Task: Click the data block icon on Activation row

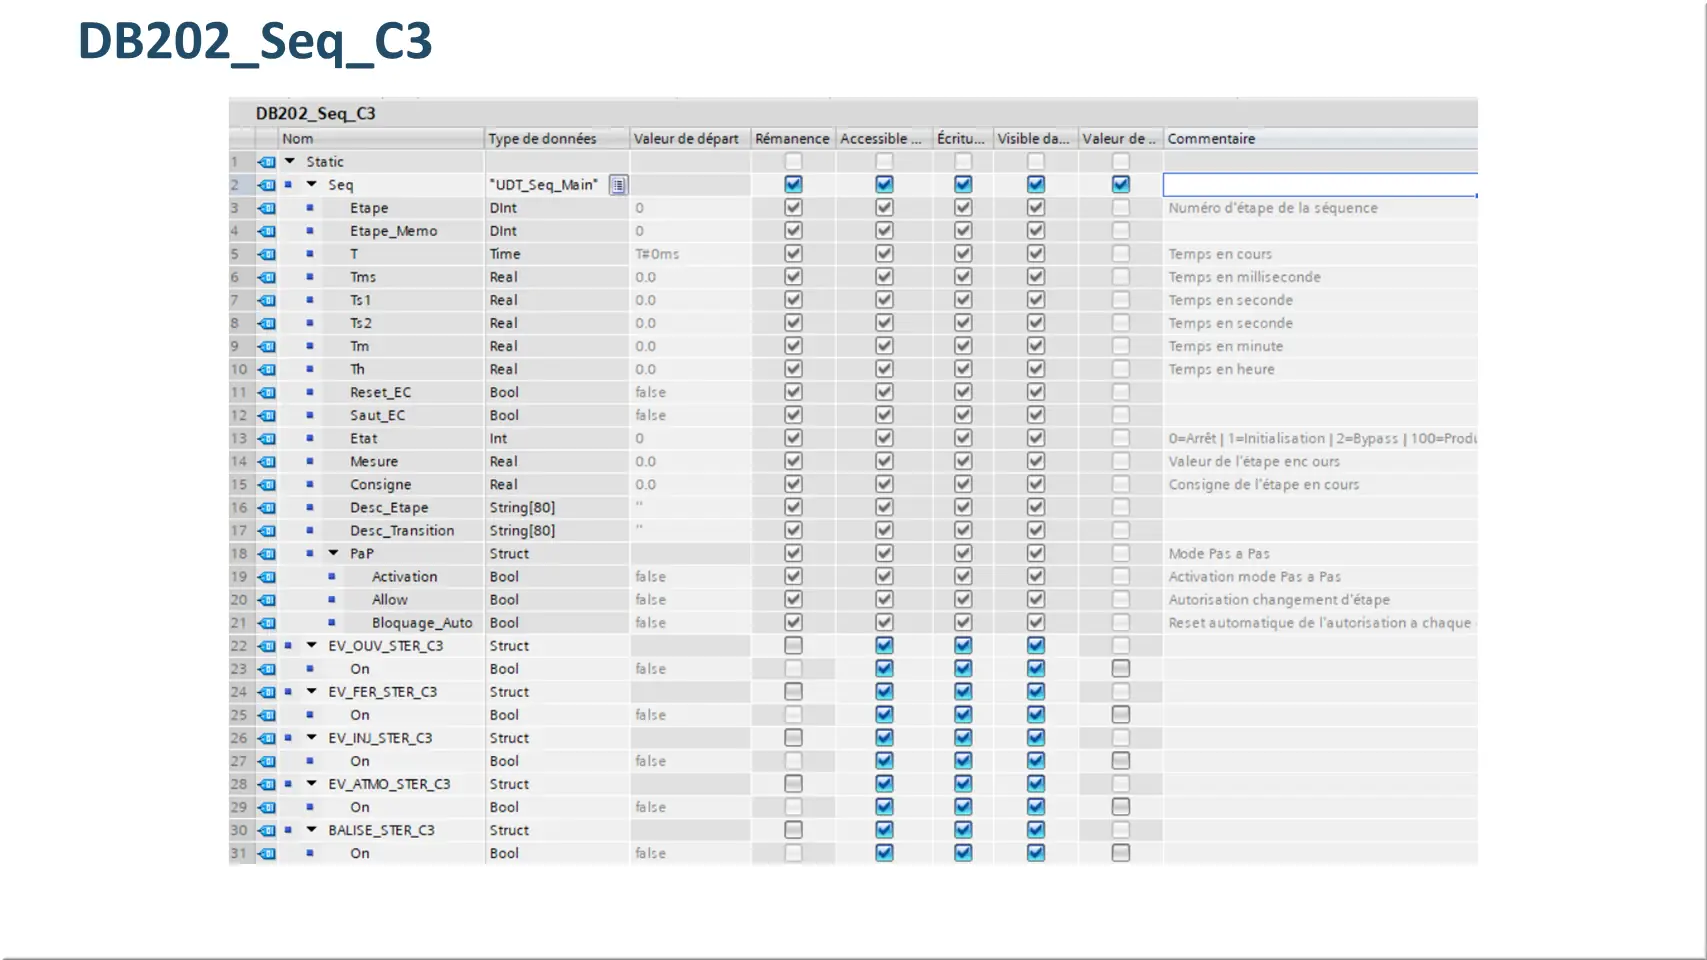Action: (x=267, y=577)
